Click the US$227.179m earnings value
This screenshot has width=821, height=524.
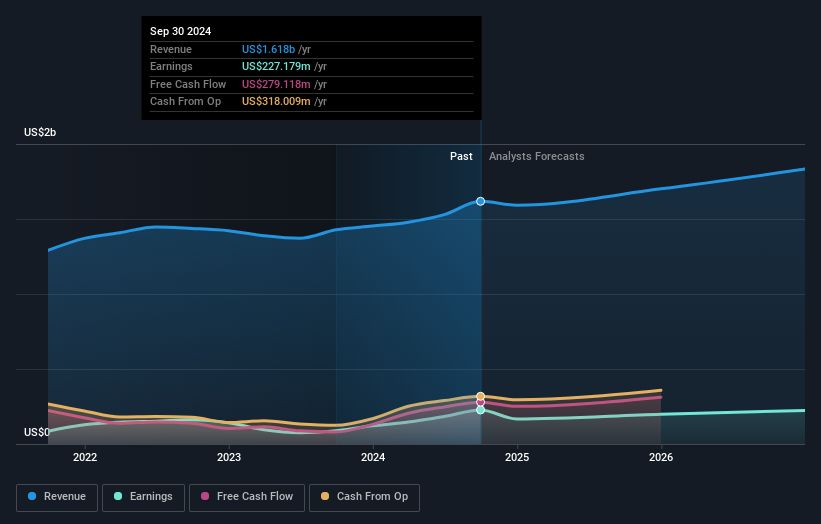tap(276, 66)
